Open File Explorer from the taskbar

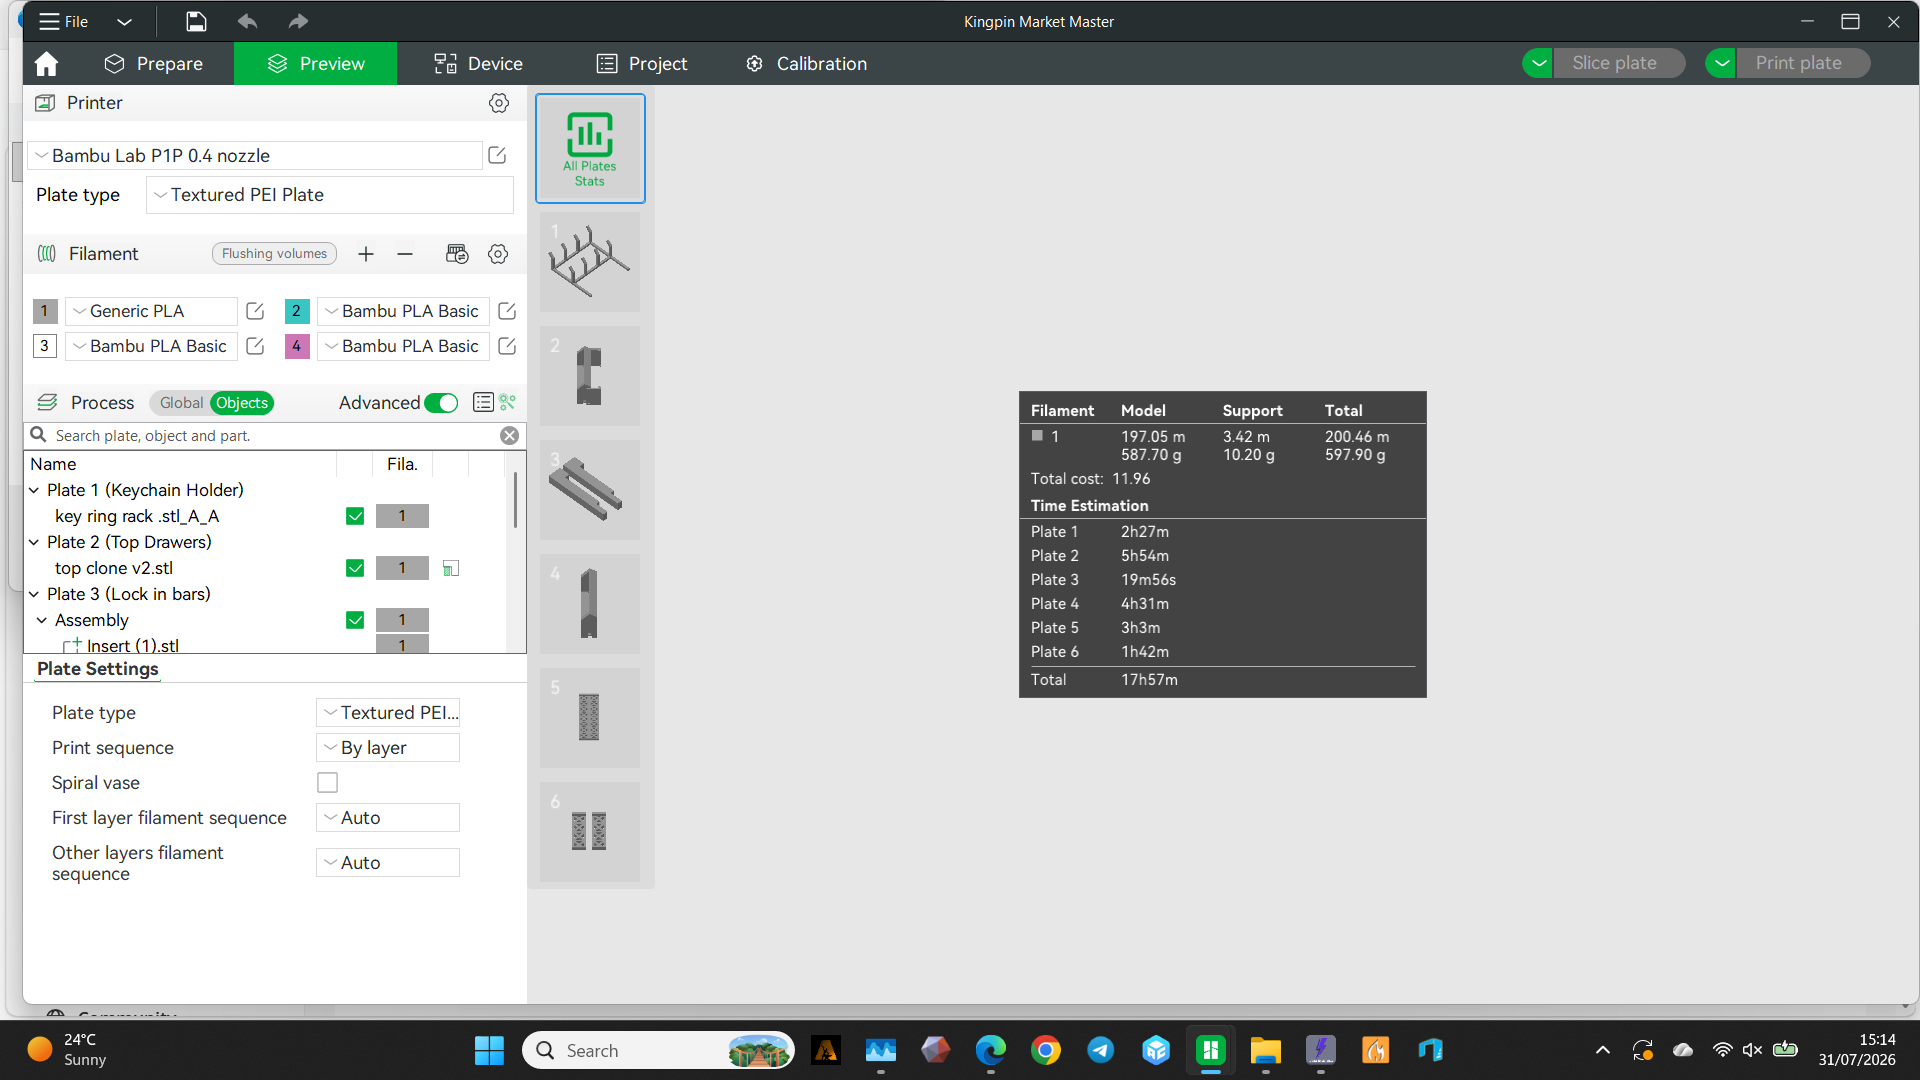tap(1266, 1050)
